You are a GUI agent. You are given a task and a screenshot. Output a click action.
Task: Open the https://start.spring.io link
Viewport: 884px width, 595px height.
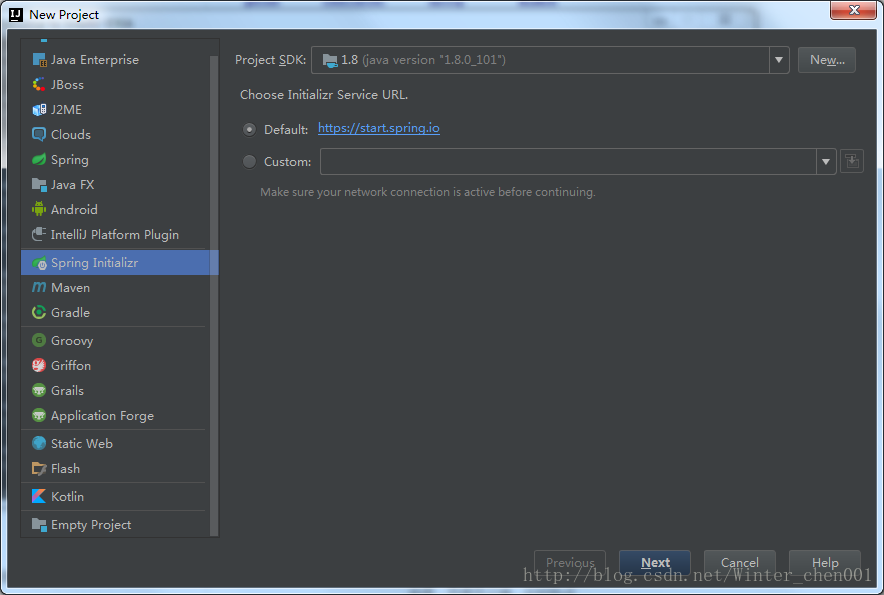click(x=379, y=128)
